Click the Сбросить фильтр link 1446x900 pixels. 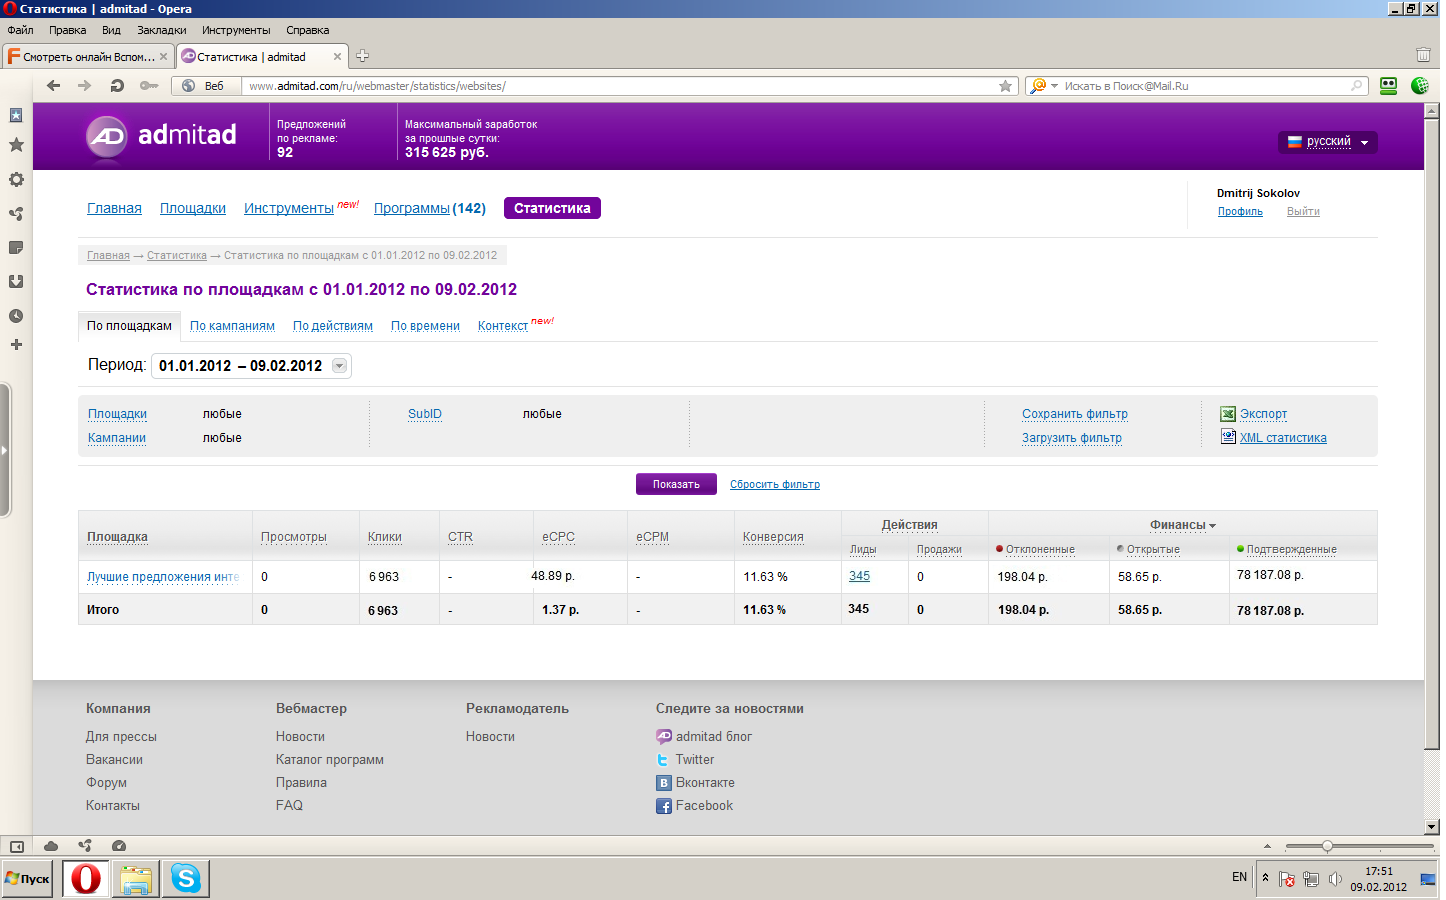pos(775,484)
